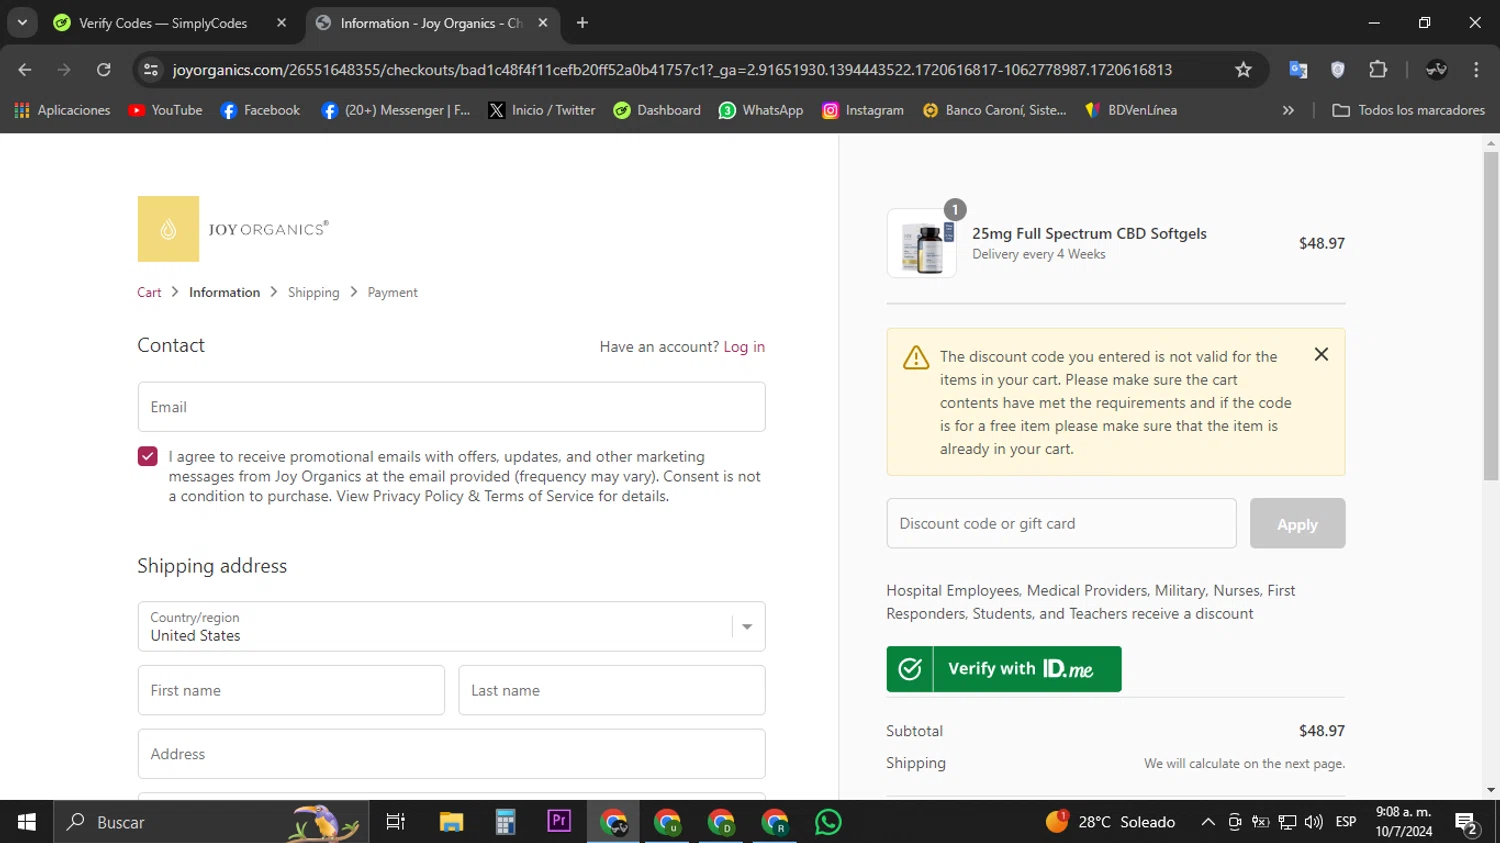The width and height of the screenshot is (1500, 843).
Task: Click the page vertical scrollbar
Action: tap(1491, 314)
